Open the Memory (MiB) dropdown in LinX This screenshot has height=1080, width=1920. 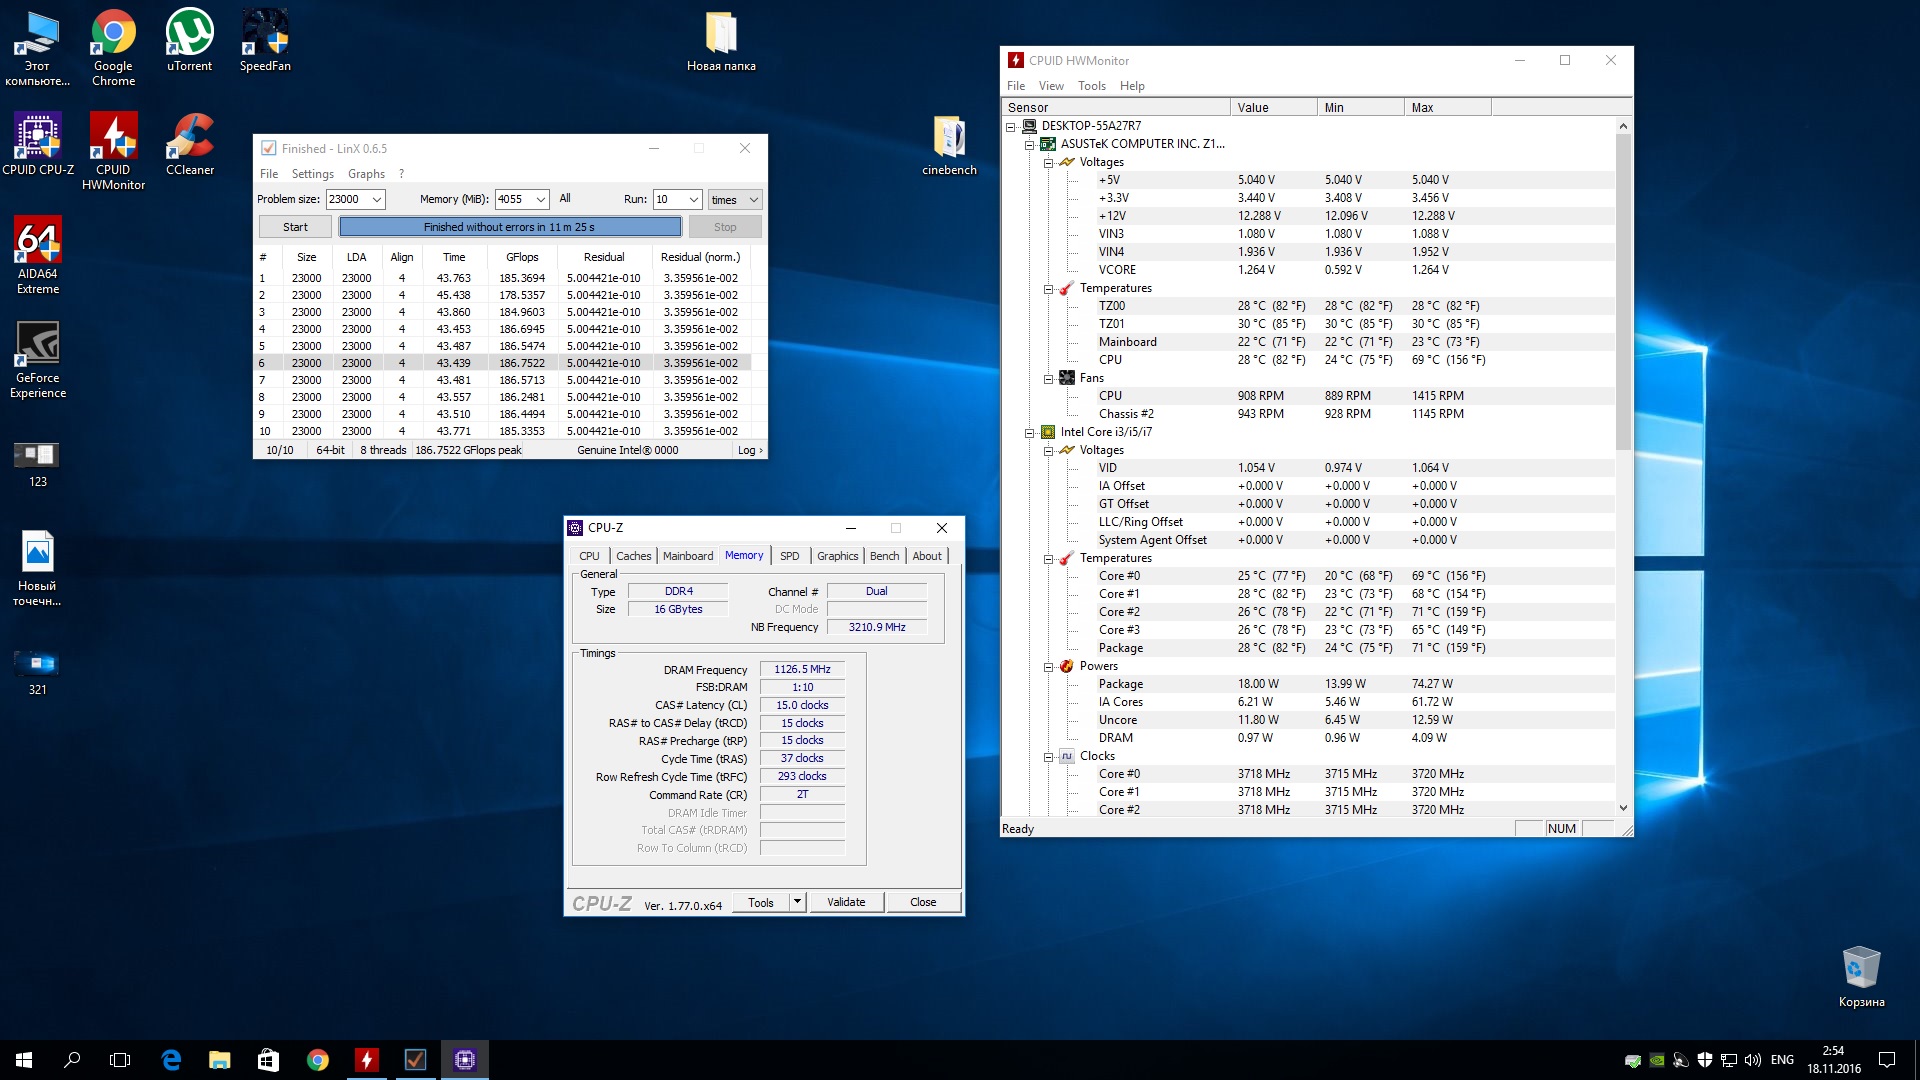pyautogui.click(x=541, y=200)
